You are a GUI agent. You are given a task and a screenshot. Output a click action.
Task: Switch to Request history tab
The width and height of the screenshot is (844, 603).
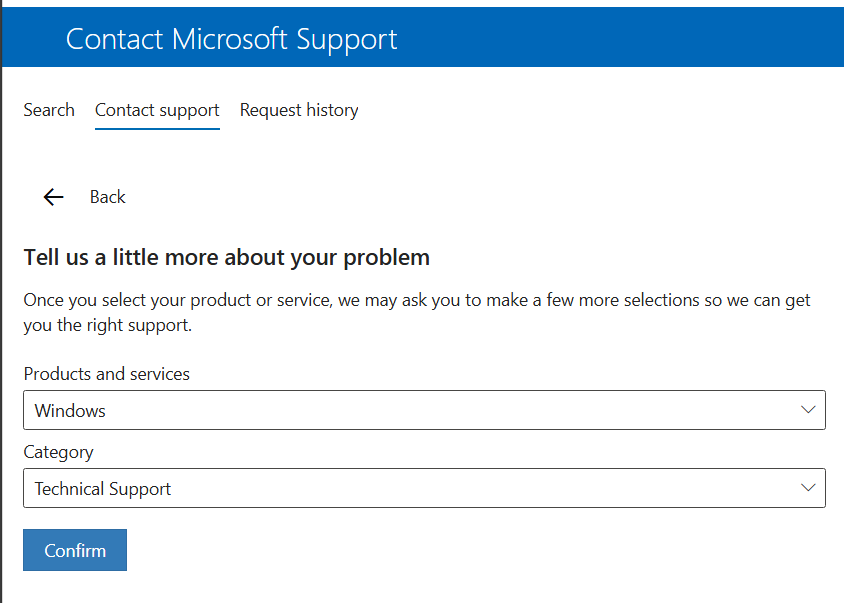click(x=299, y=110)
